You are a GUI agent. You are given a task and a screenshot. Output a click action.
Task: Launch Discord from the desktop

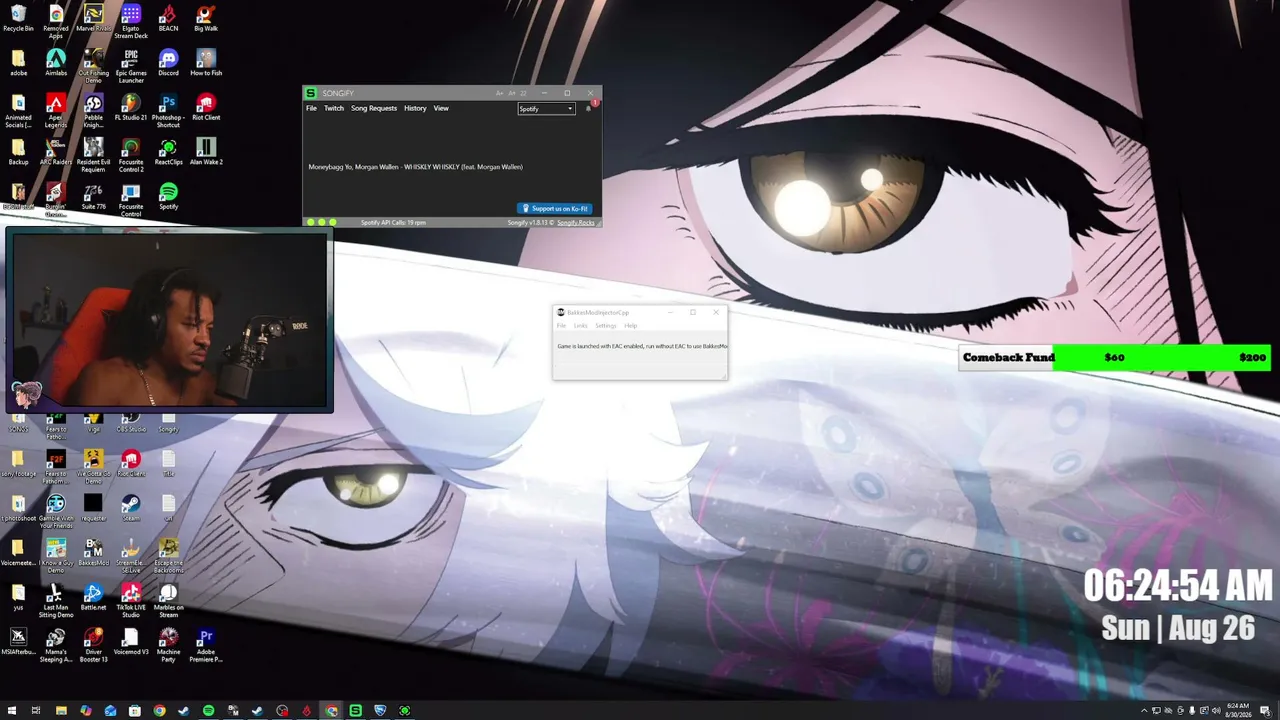168,62
